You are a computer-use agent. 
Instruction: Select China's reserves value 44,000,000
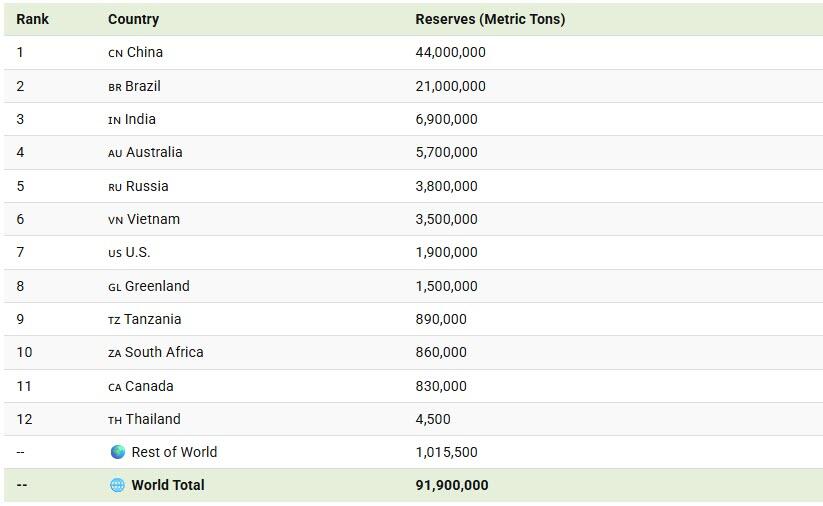[450, 52]
